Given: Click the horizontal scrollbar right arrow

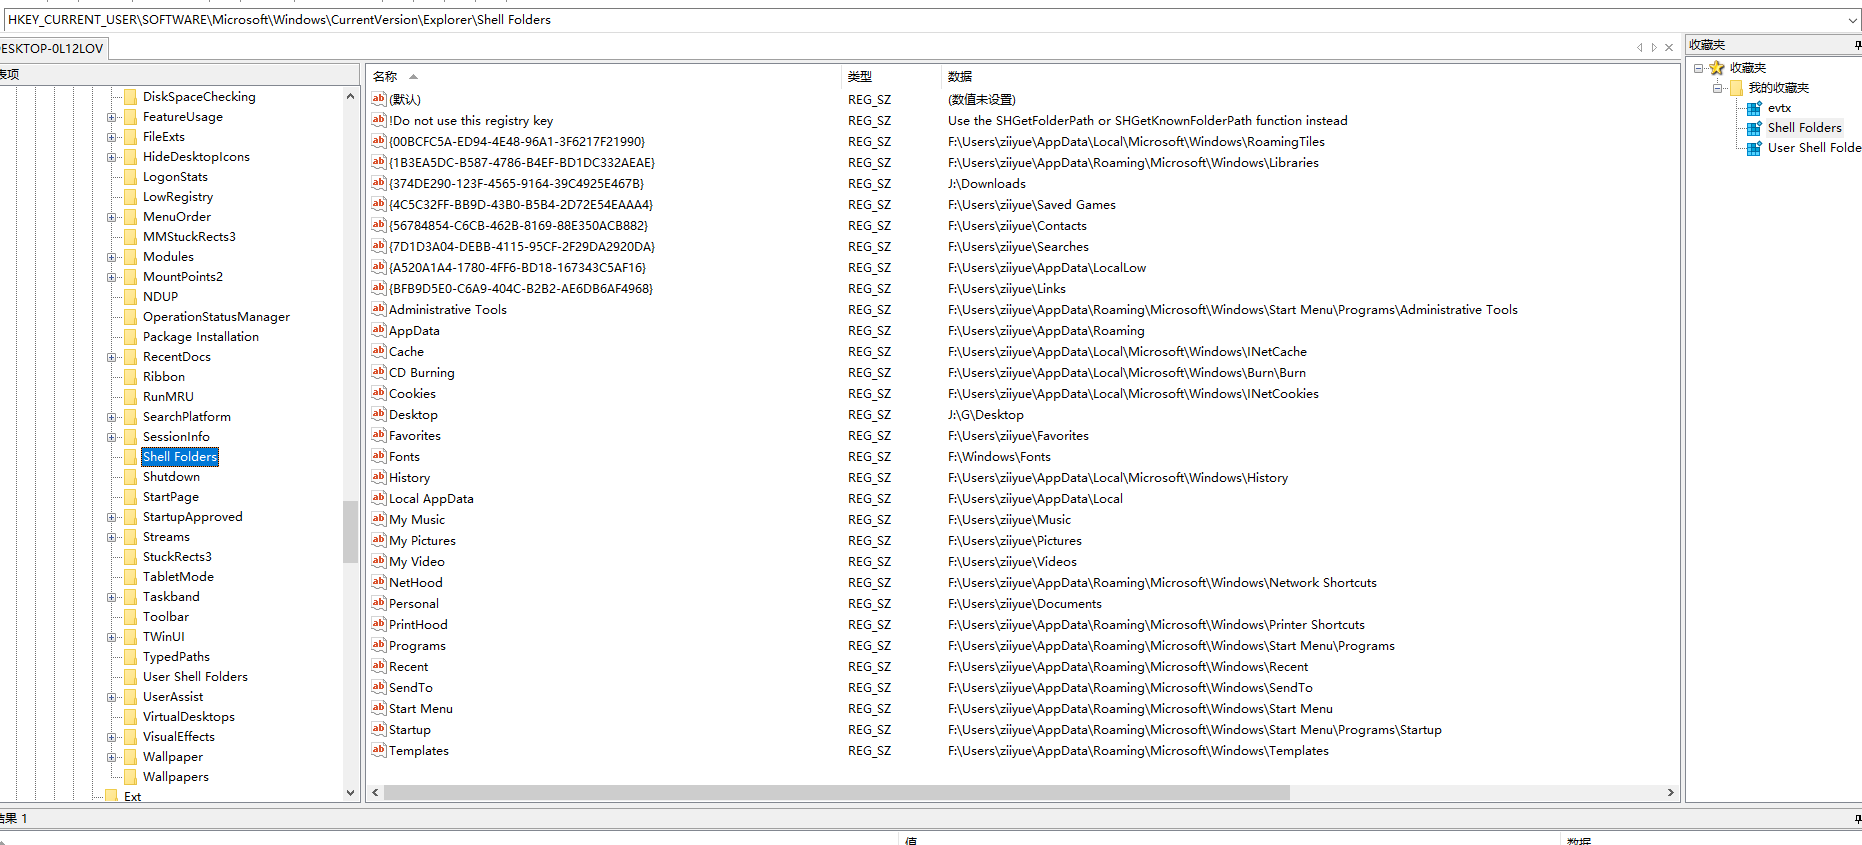Looking at the screenshot, I should [1670, 792].
